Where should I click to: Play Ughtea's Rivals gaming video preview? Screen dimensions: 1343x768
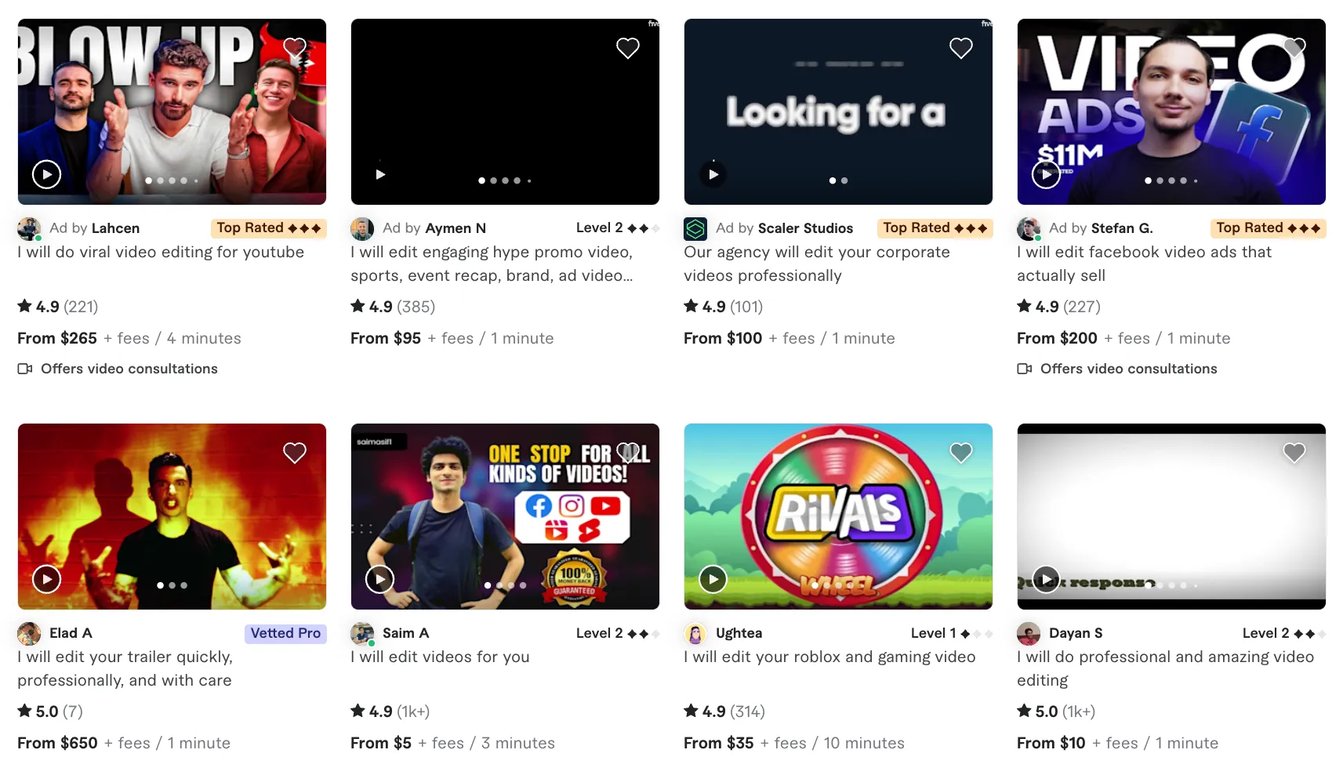point(713,579)
